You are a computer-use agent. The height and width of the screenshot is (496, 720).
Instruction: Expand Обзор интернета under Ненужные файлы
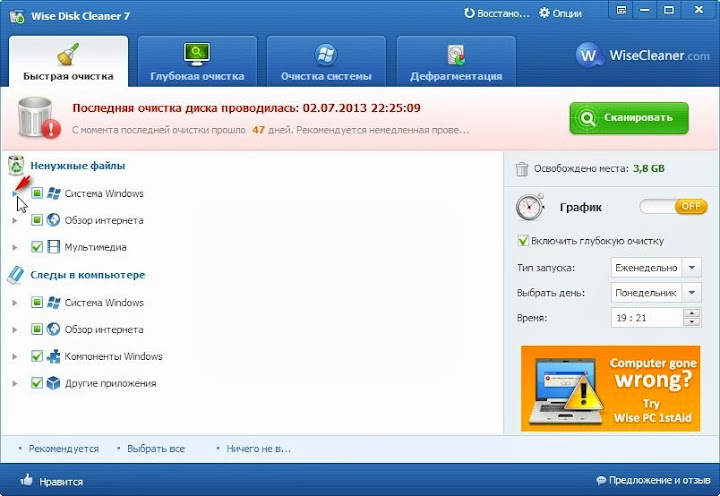point(15,220)
